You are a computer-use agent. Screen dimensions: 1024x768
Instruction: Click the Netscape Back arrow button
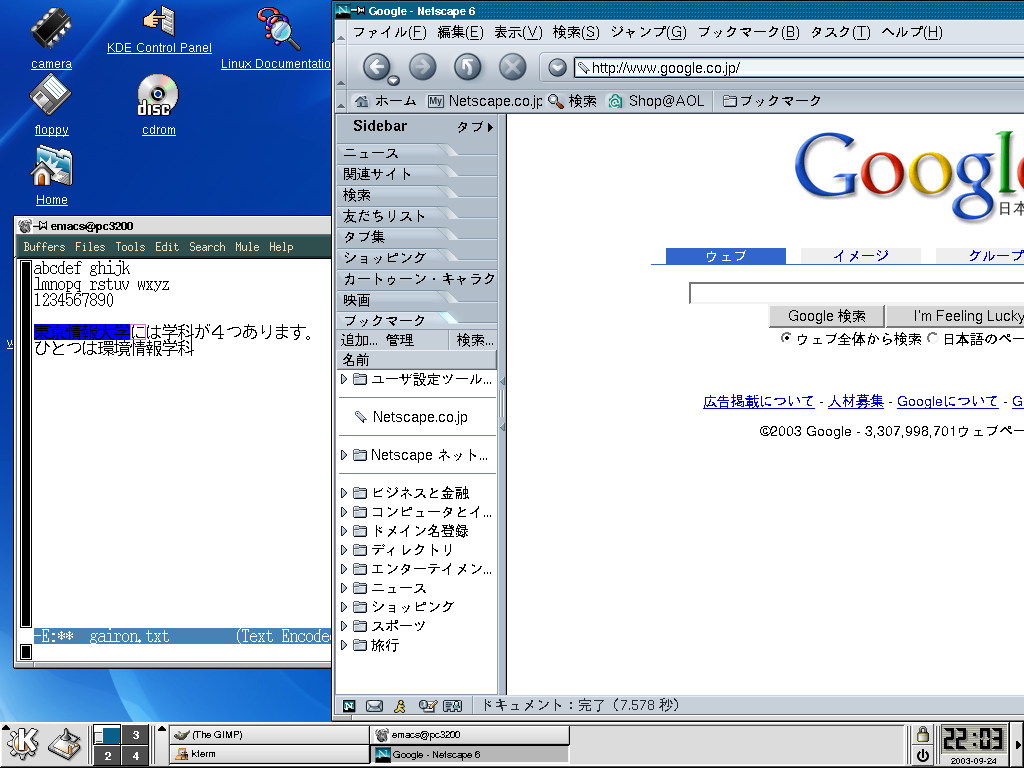376,67
